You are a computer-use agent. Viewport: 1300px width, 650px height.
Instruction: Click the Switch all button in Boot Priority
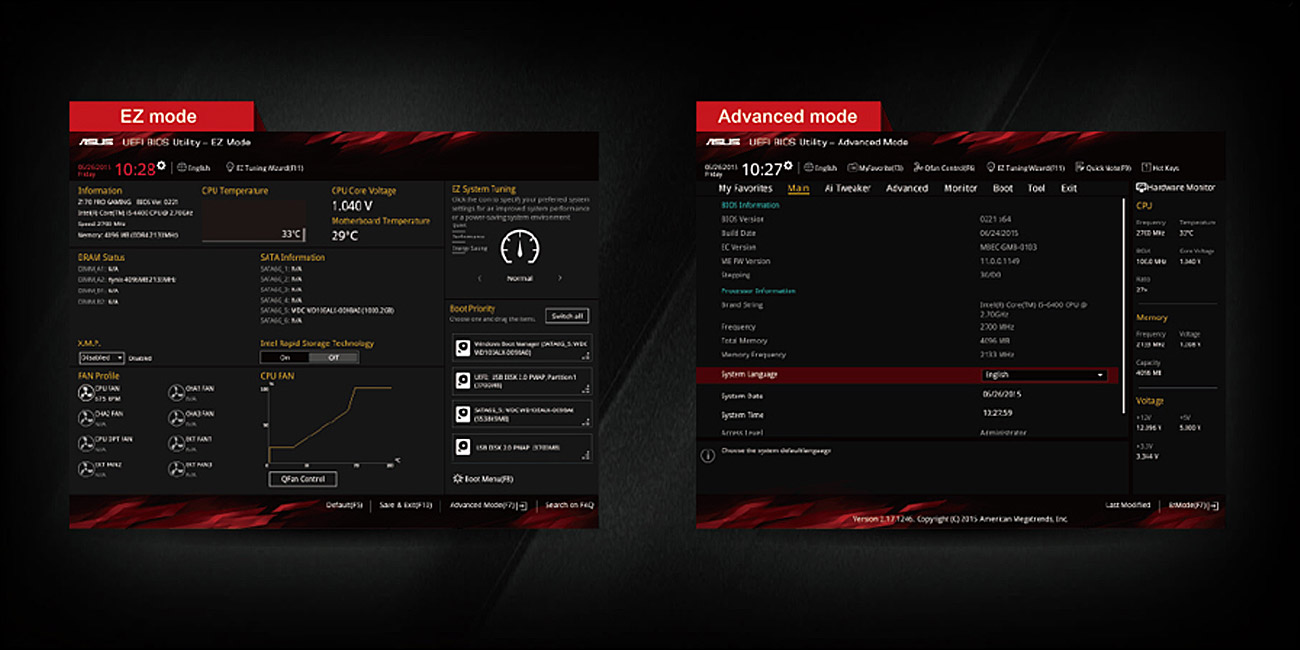pyautogui.click(x=568, y=316)
